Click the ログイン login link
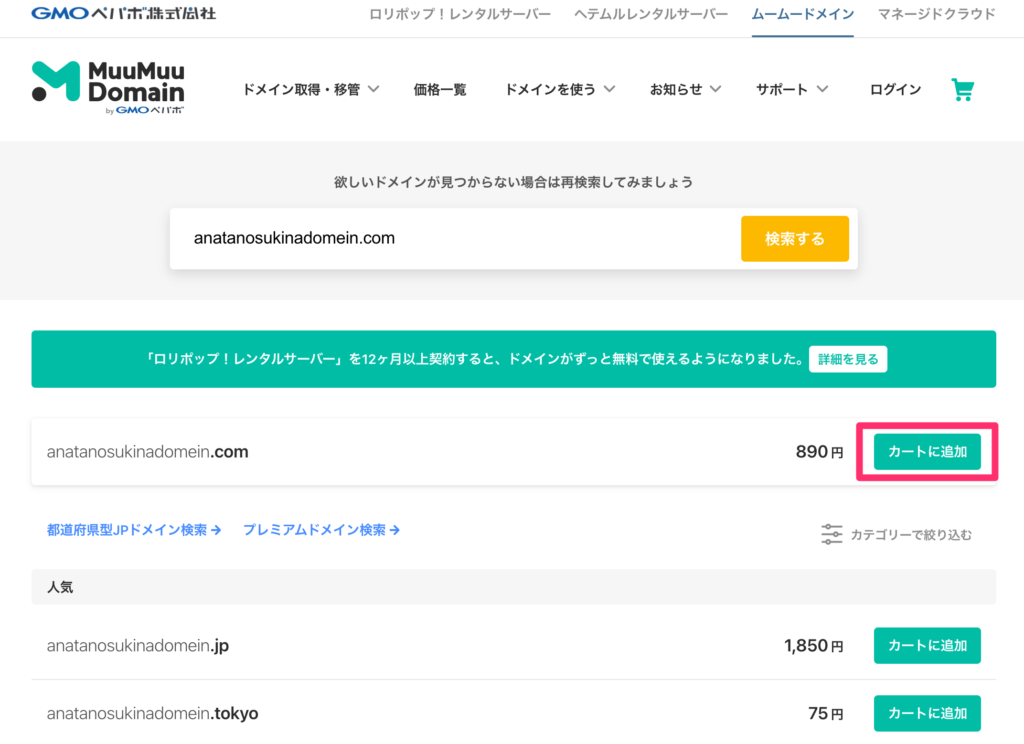This screenshot has width=1024, height=744. tap(895, 89)
